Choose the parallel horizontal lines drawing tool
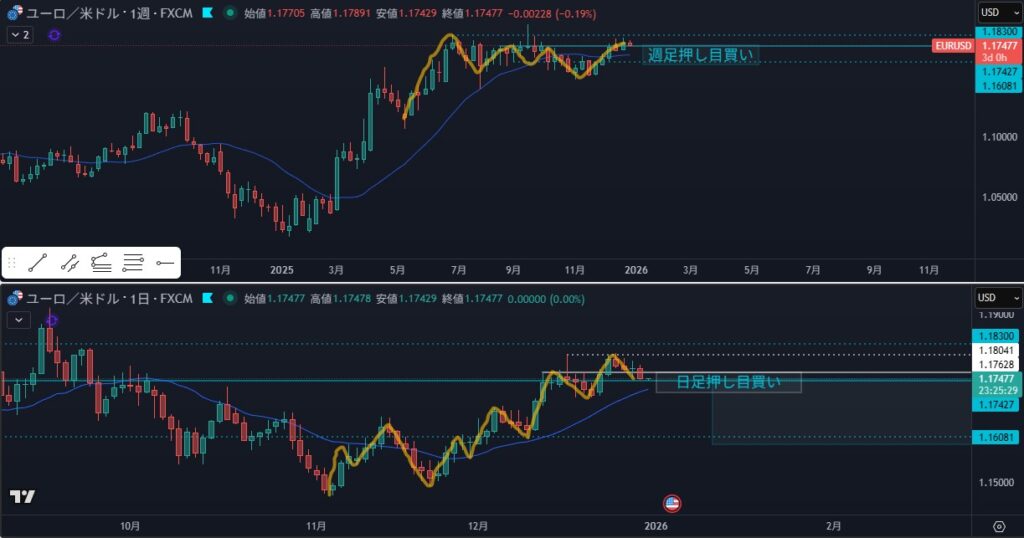Image resolution: width=1024 pixels, height=538 pixels. pyautogui.click(x=133, y=264)
